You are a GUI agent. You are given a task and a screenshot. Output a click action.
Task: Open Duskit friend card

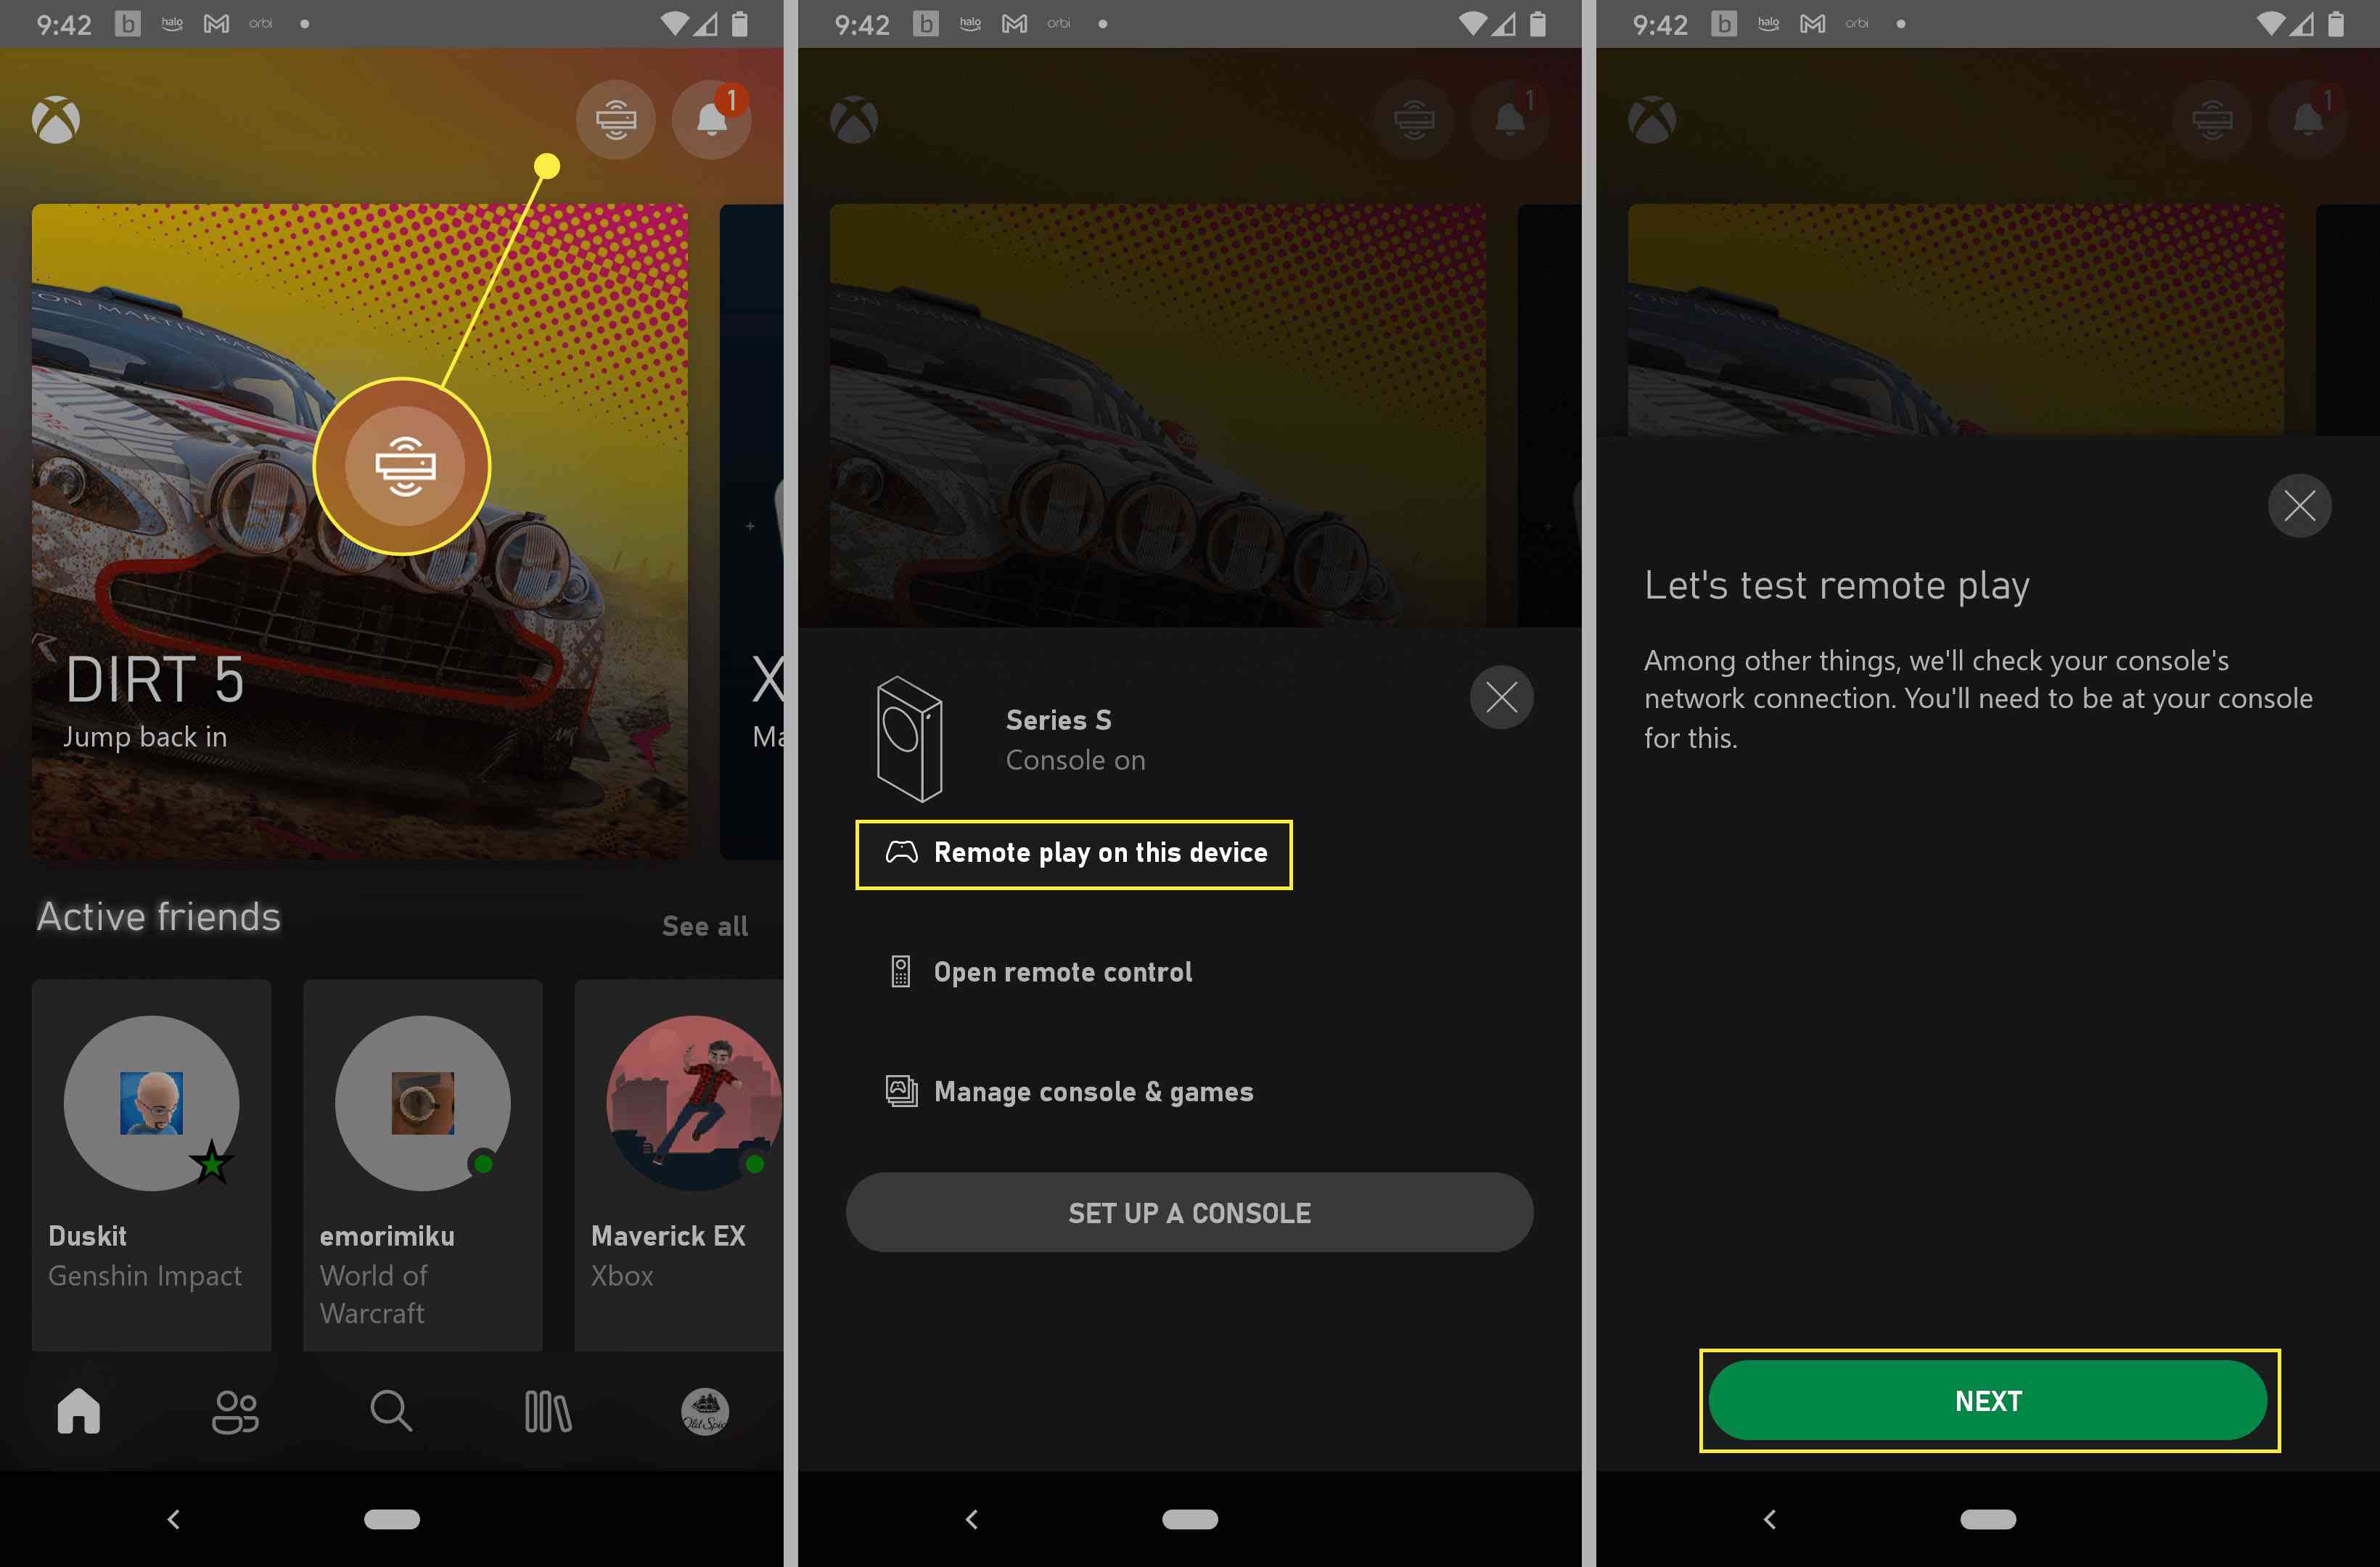point(151,1165)
